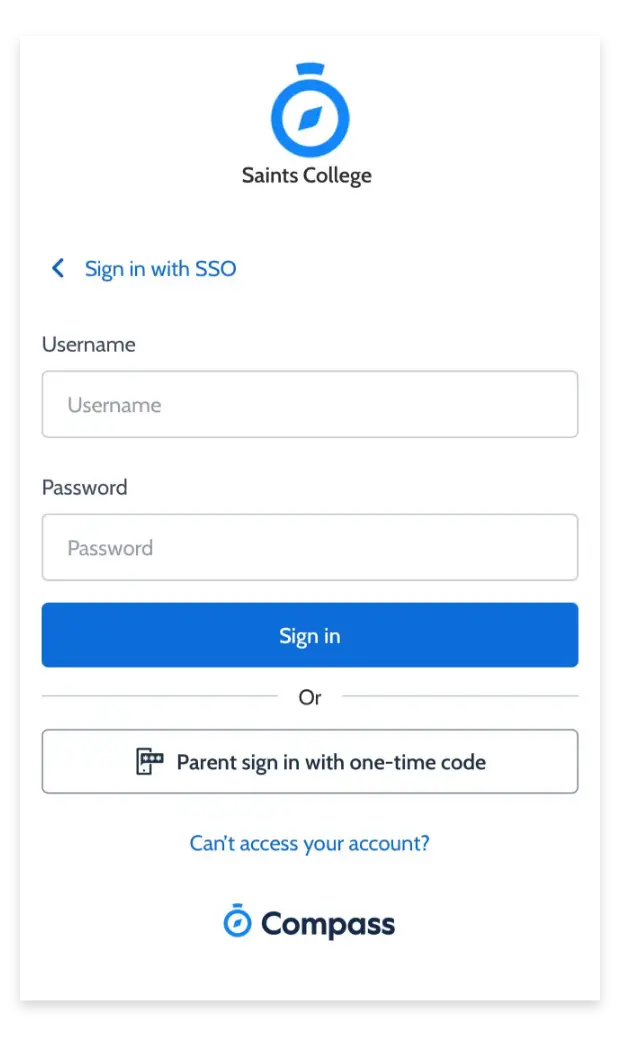The image size is (620, 1046).
Task: Click the one-time code keypad icon
Action: tap(149, 762)
